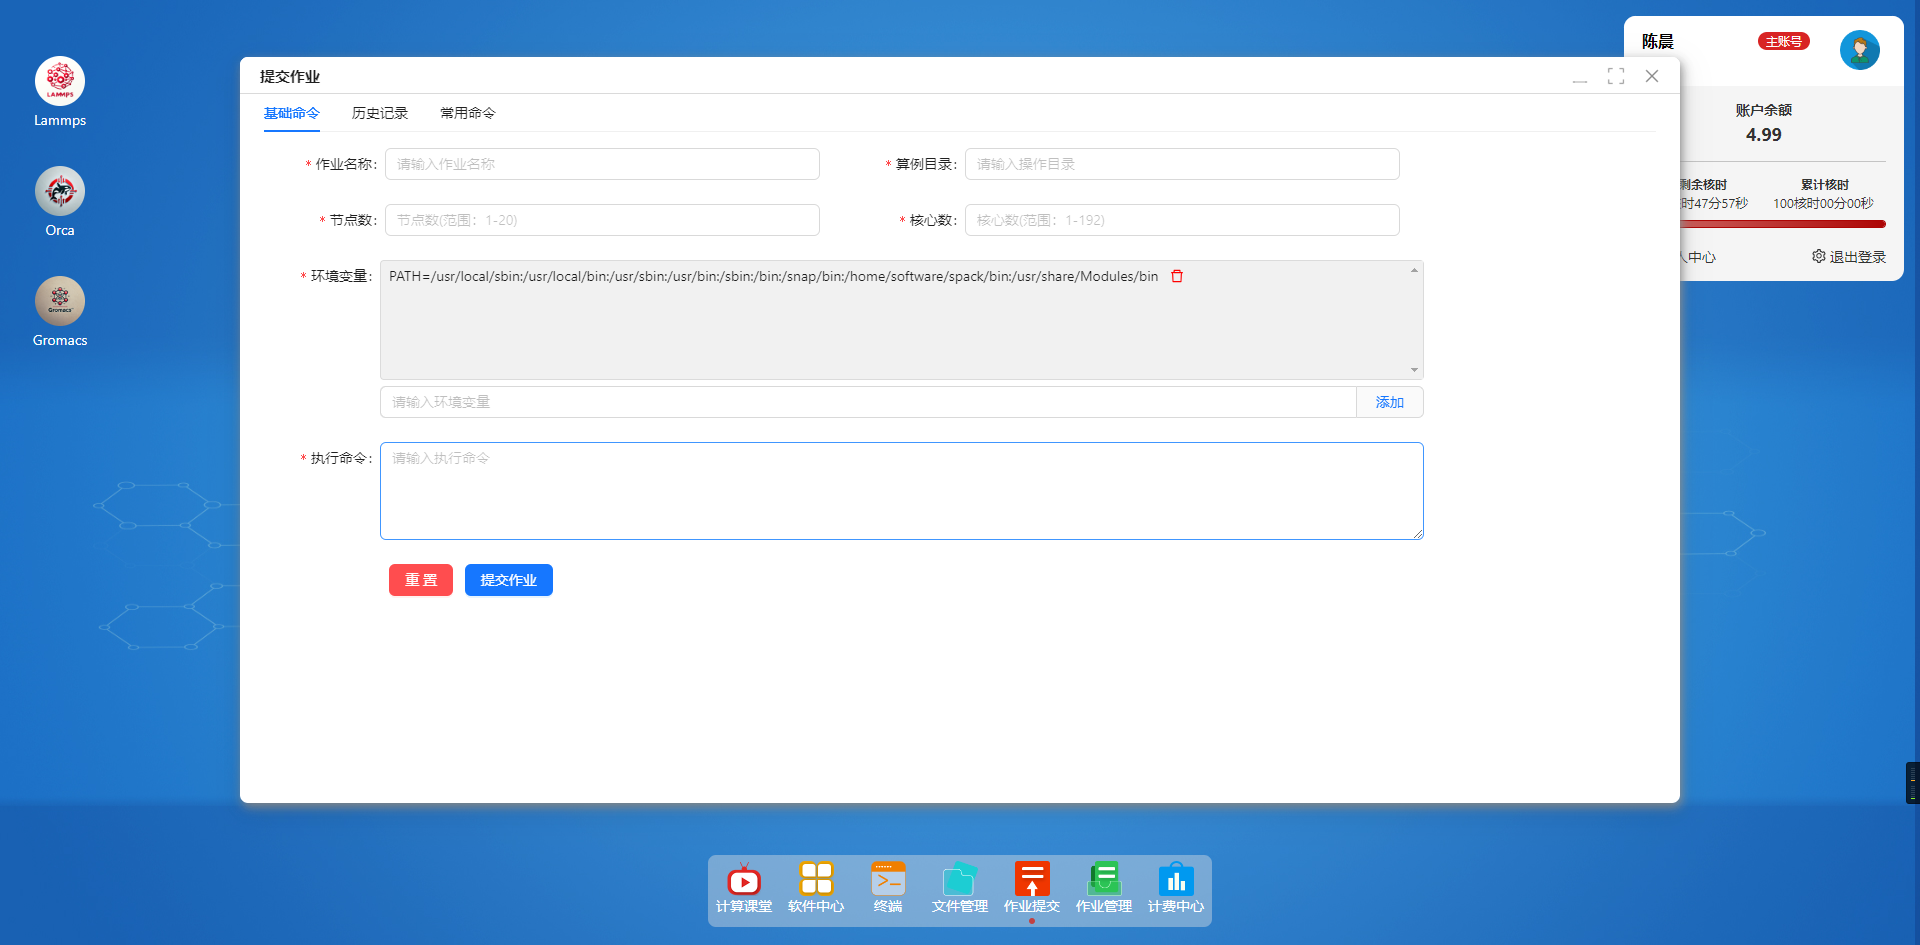Click 退出登录 in the user panel
Screen dimensions: 1920x945
pos(1849,257)
